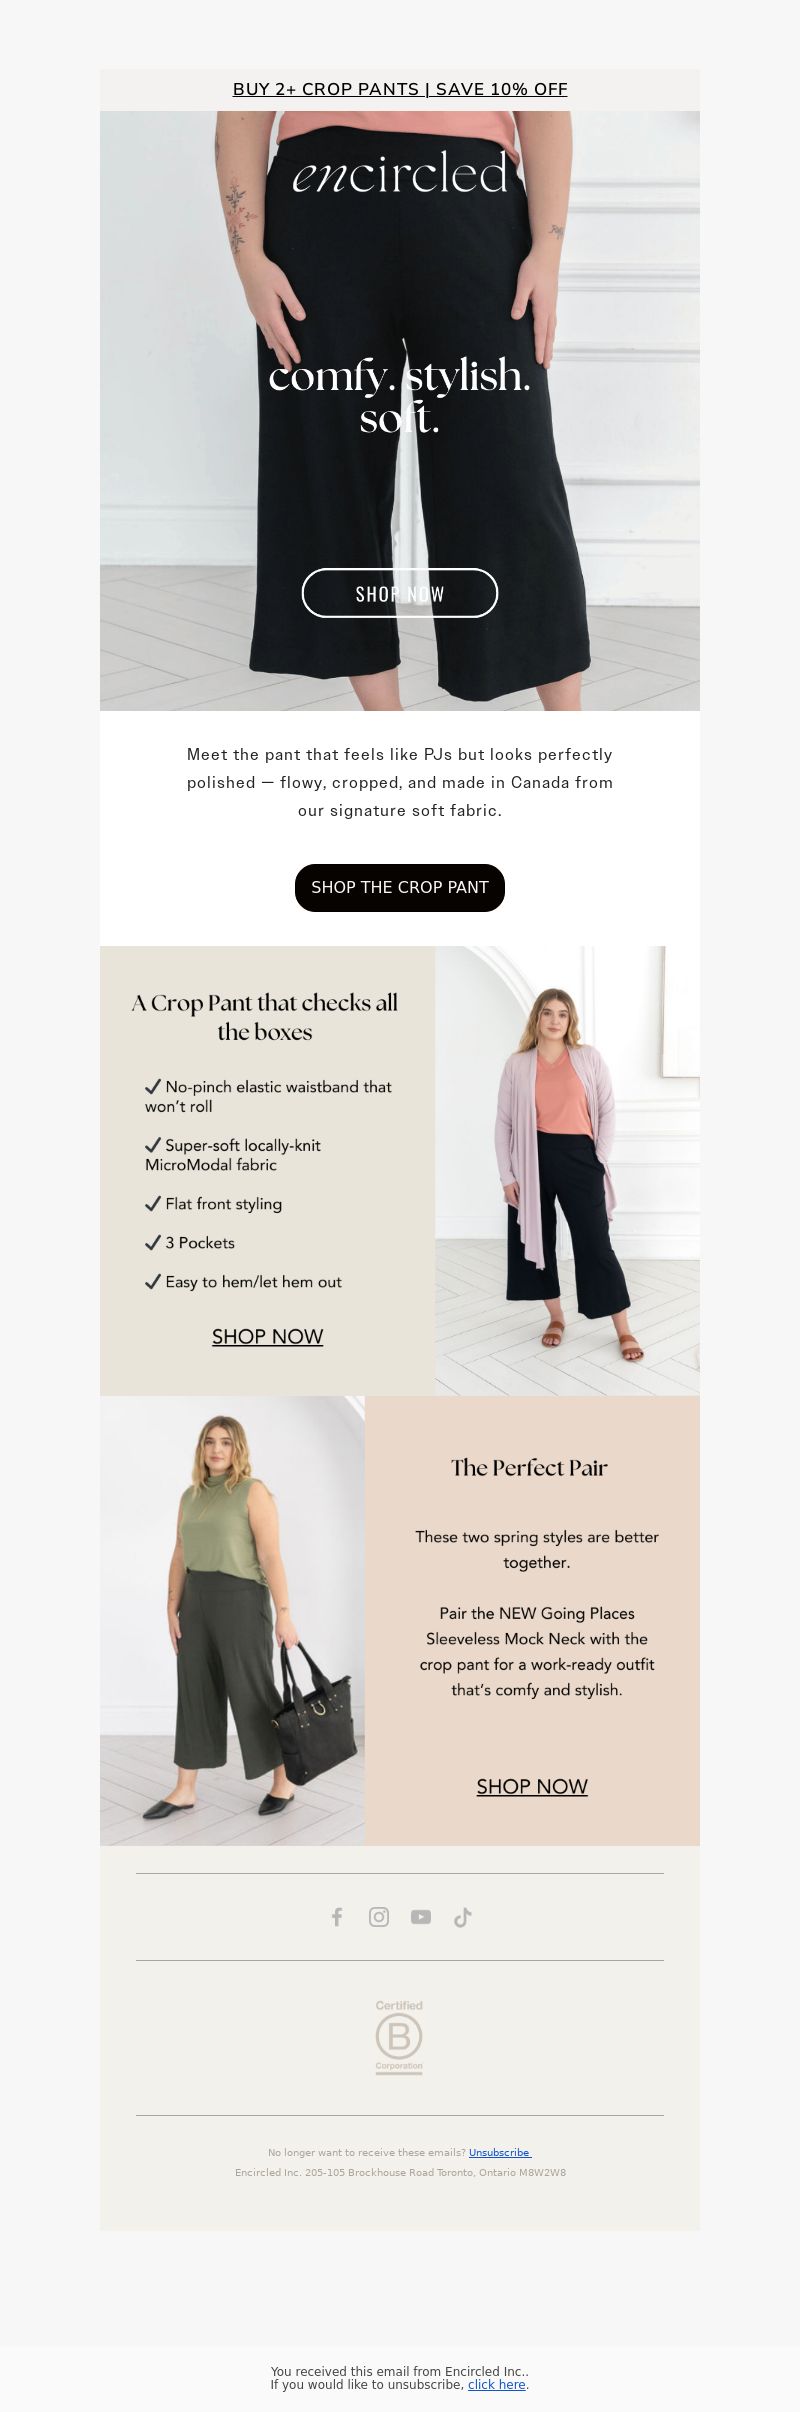800x2412 pixels.
Task: Click the Unsubscribe link in footer
Action: click(x=500, y=2152)
